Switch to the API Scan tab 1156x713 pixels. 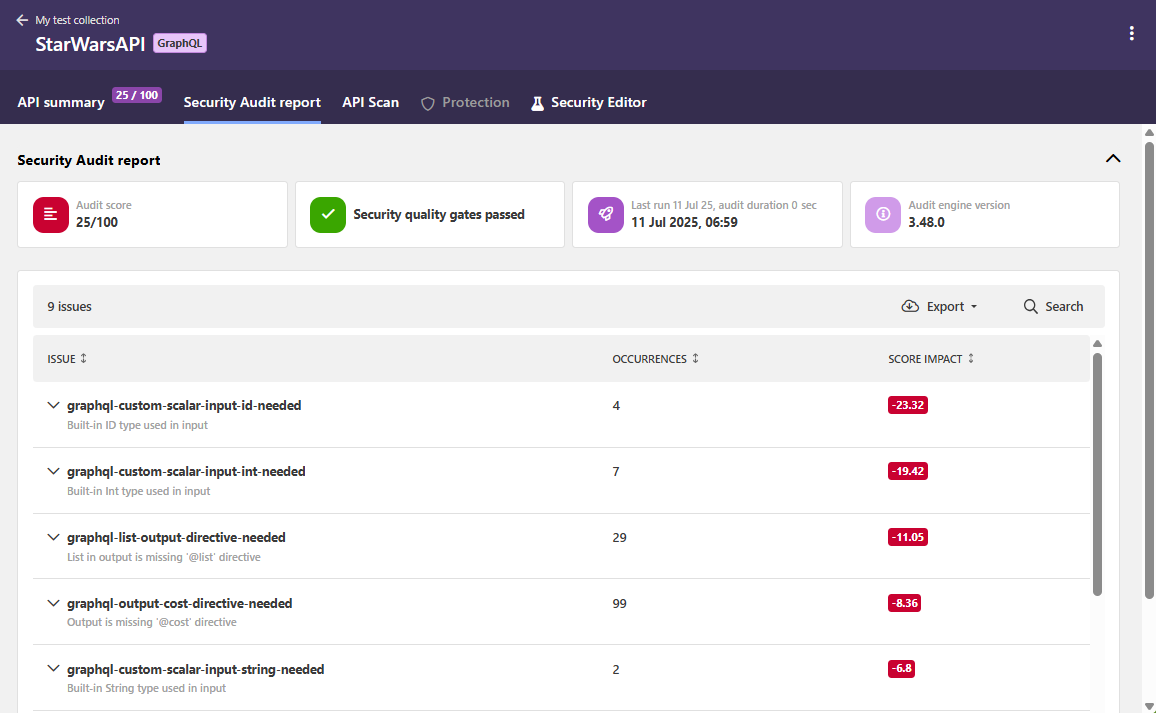click(370, 102)
